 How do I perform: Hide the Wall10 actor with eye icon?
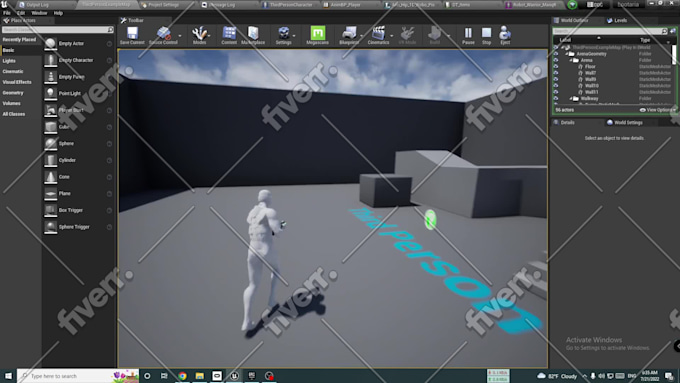pos(556,86)
